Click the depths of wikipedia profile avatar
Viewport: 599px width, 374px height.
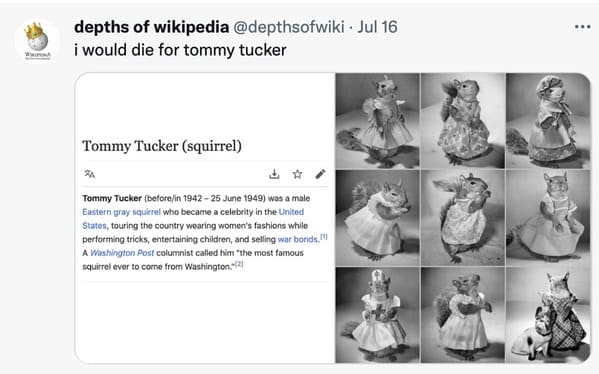pyautogui.click(x=37, y=41)
